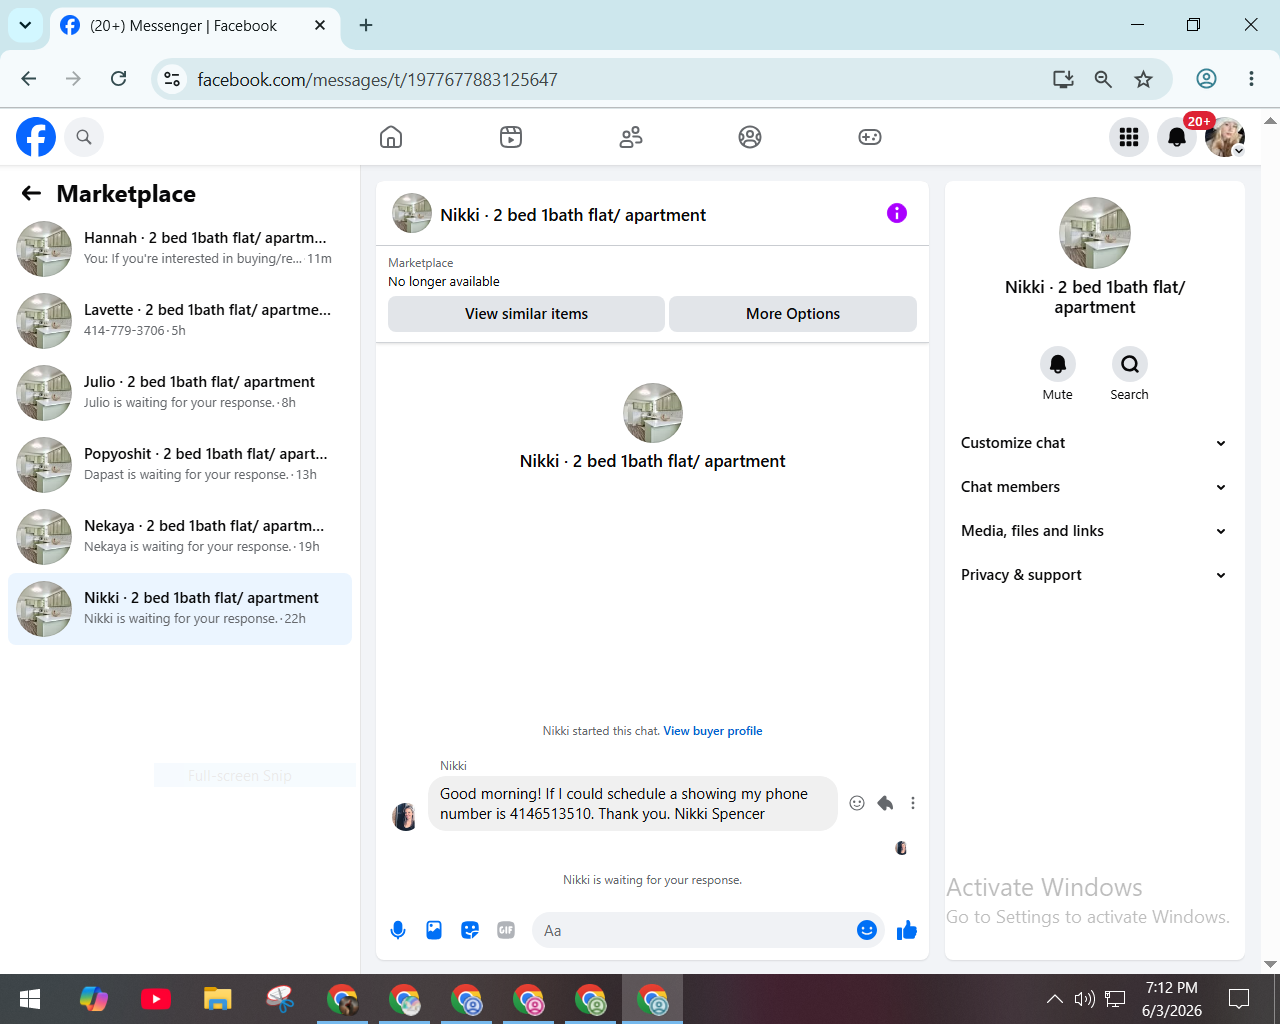Show hidden system tray icons

(x=1055, y=999)
